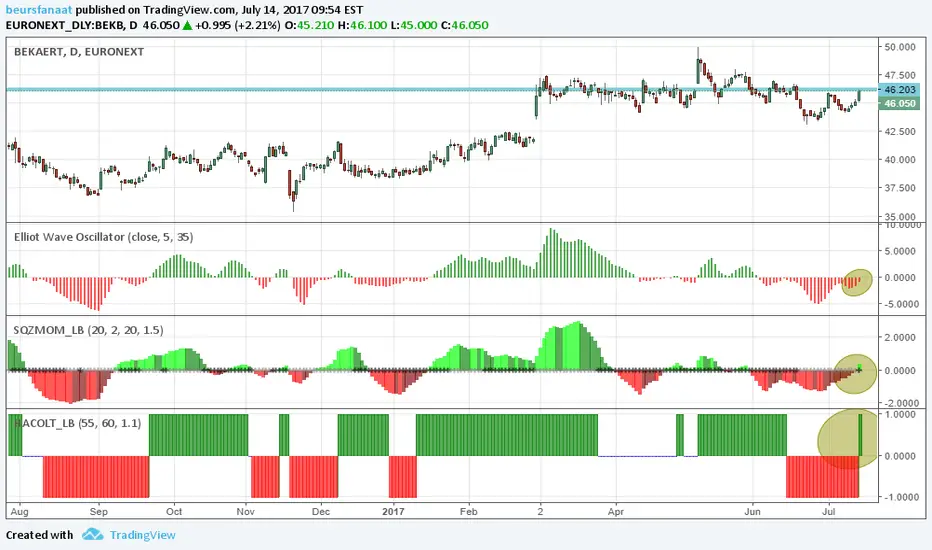Image resolution: width=932 pixels, height=550 pixels.
Task: Click the Aug label on the time axis
Action: 20,511
